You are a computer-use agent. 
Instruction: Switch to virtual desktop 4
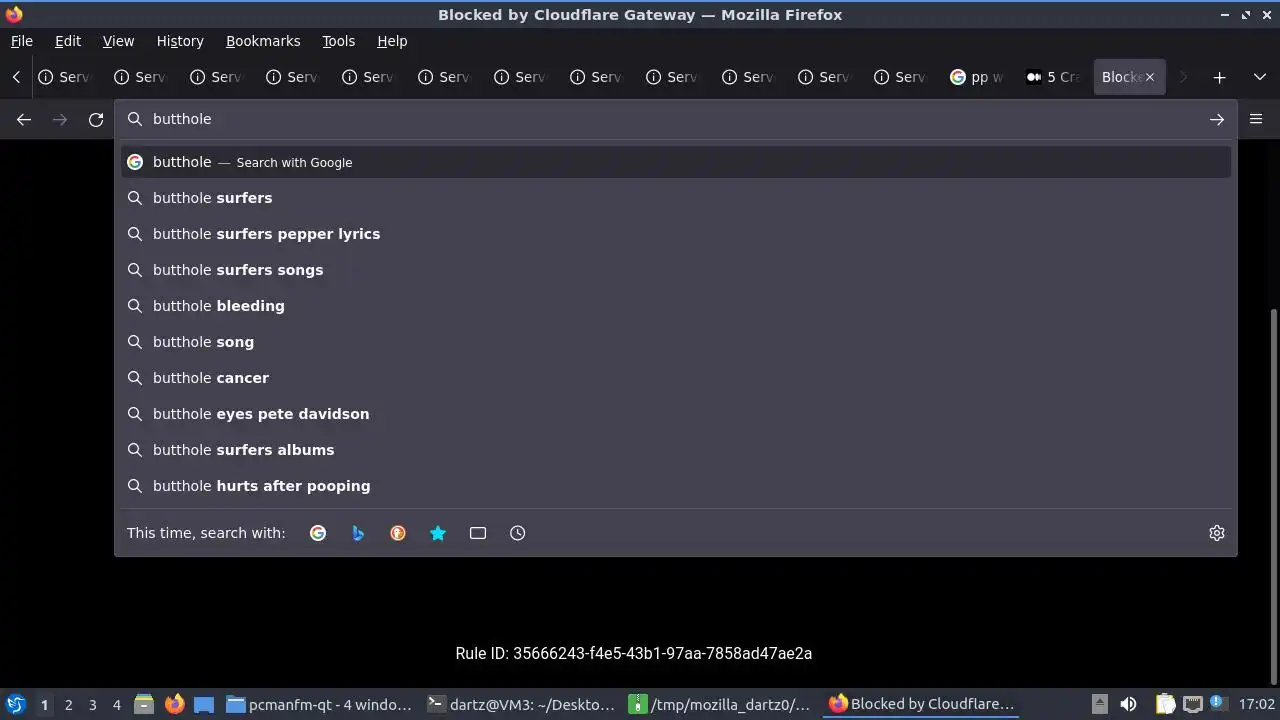point(116,705)
